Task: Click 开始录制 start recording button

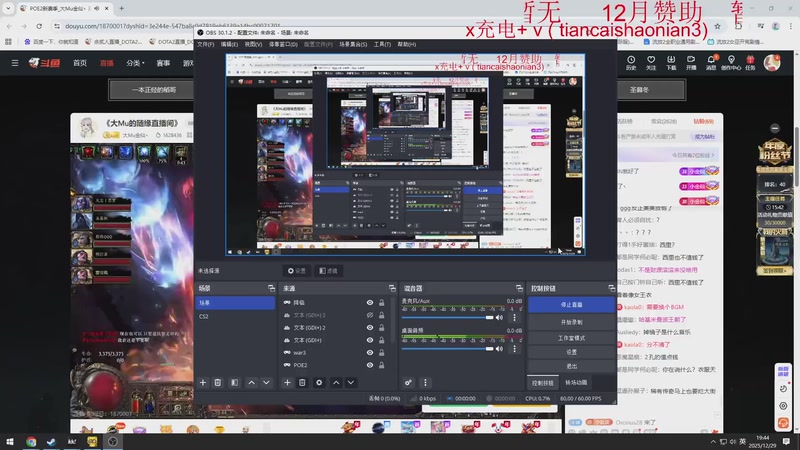Action: pos(571,322)
